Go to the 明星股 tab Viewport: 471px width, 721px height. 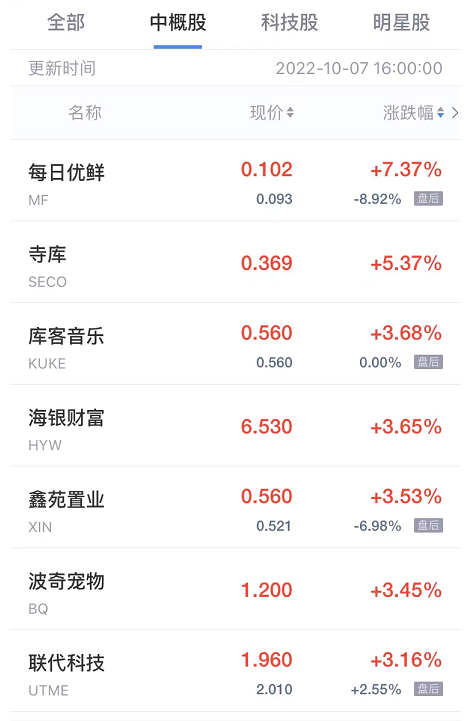point(402,23)
